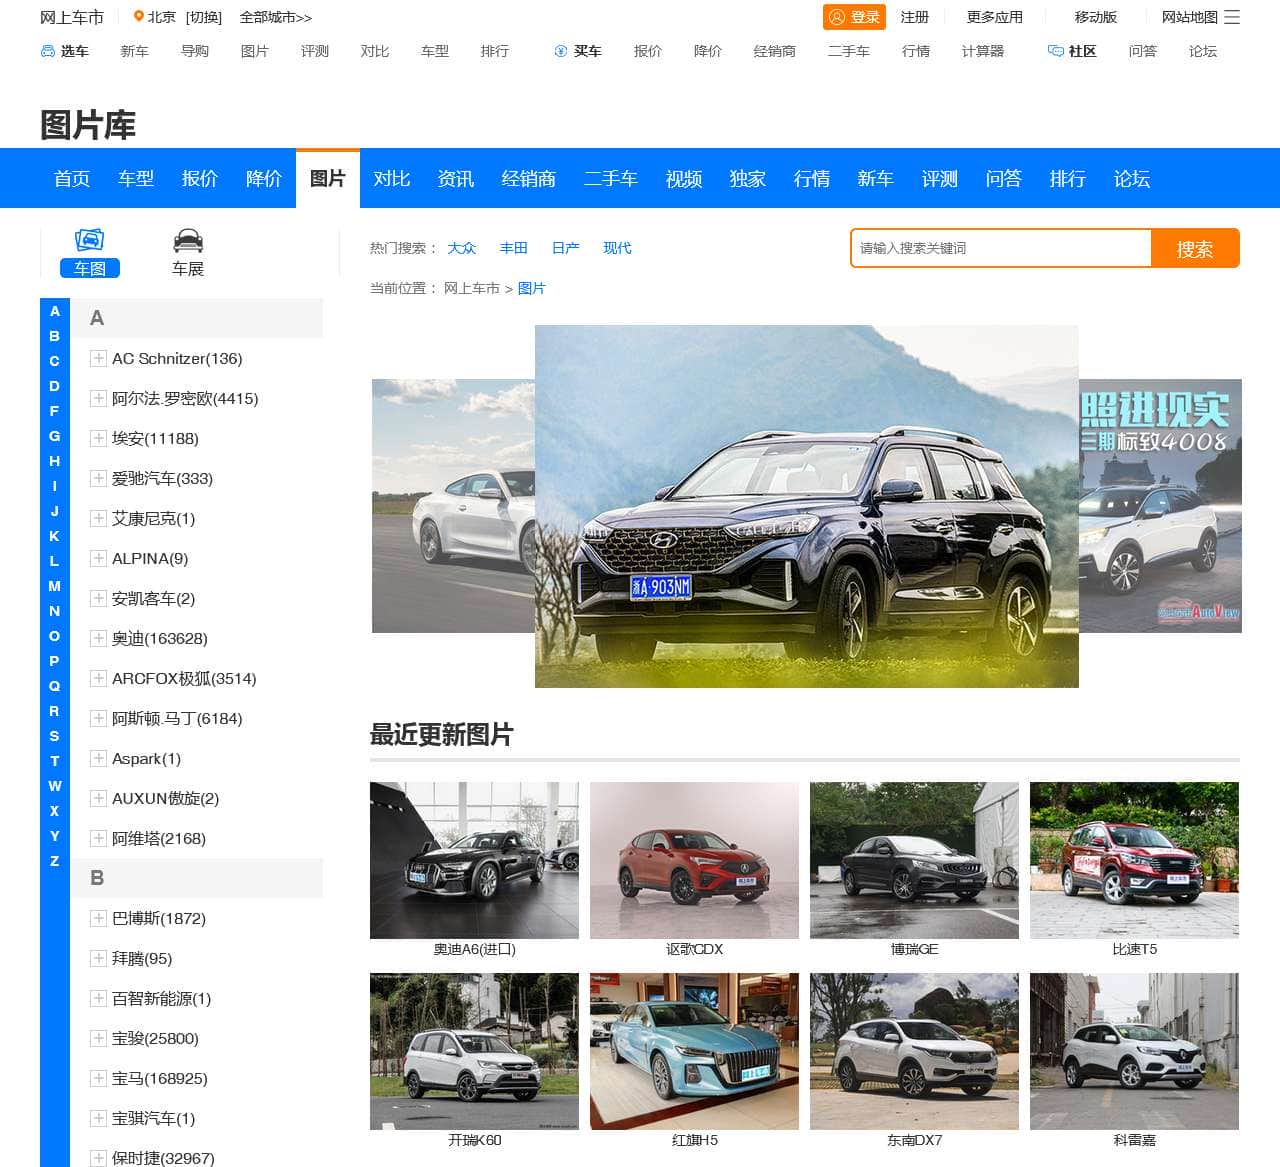Image resolution: width=1280 pixels, height=1167 pixels.
Task: Expand the 阿尔法.罗密欧(4415) brand
Action: [98, 398]
